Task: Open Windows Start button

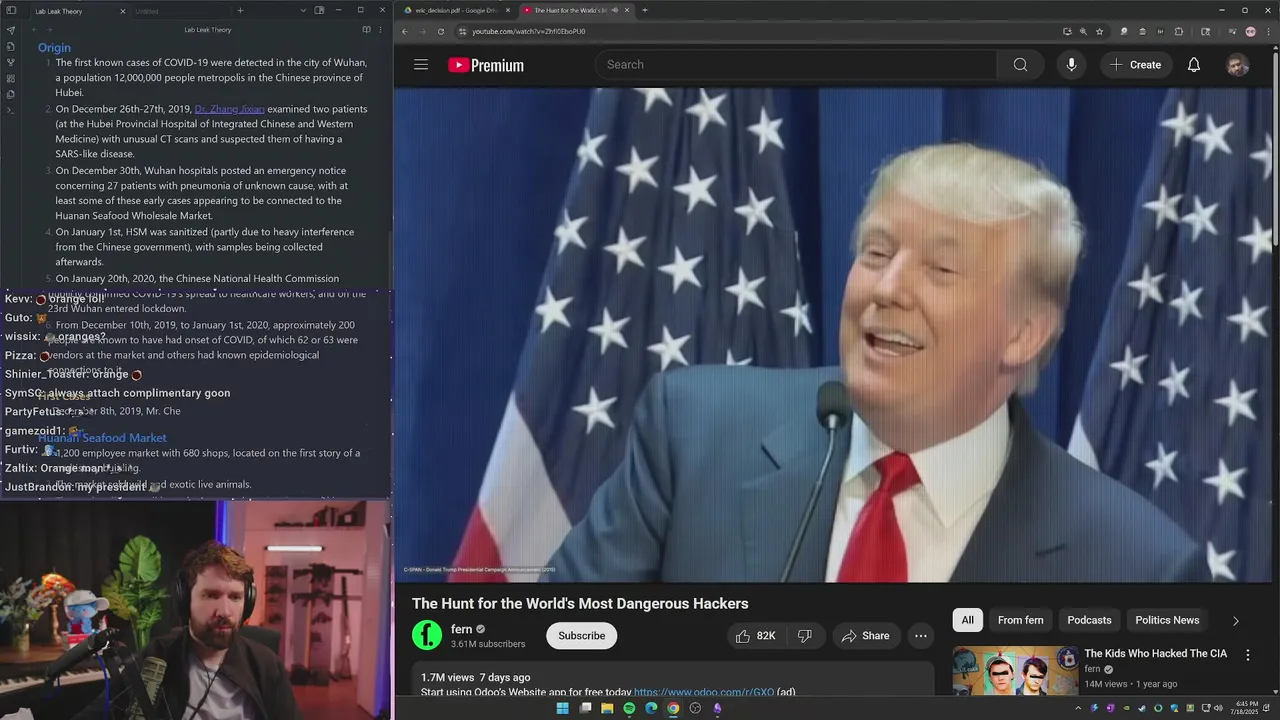Action: pos(562,708)
